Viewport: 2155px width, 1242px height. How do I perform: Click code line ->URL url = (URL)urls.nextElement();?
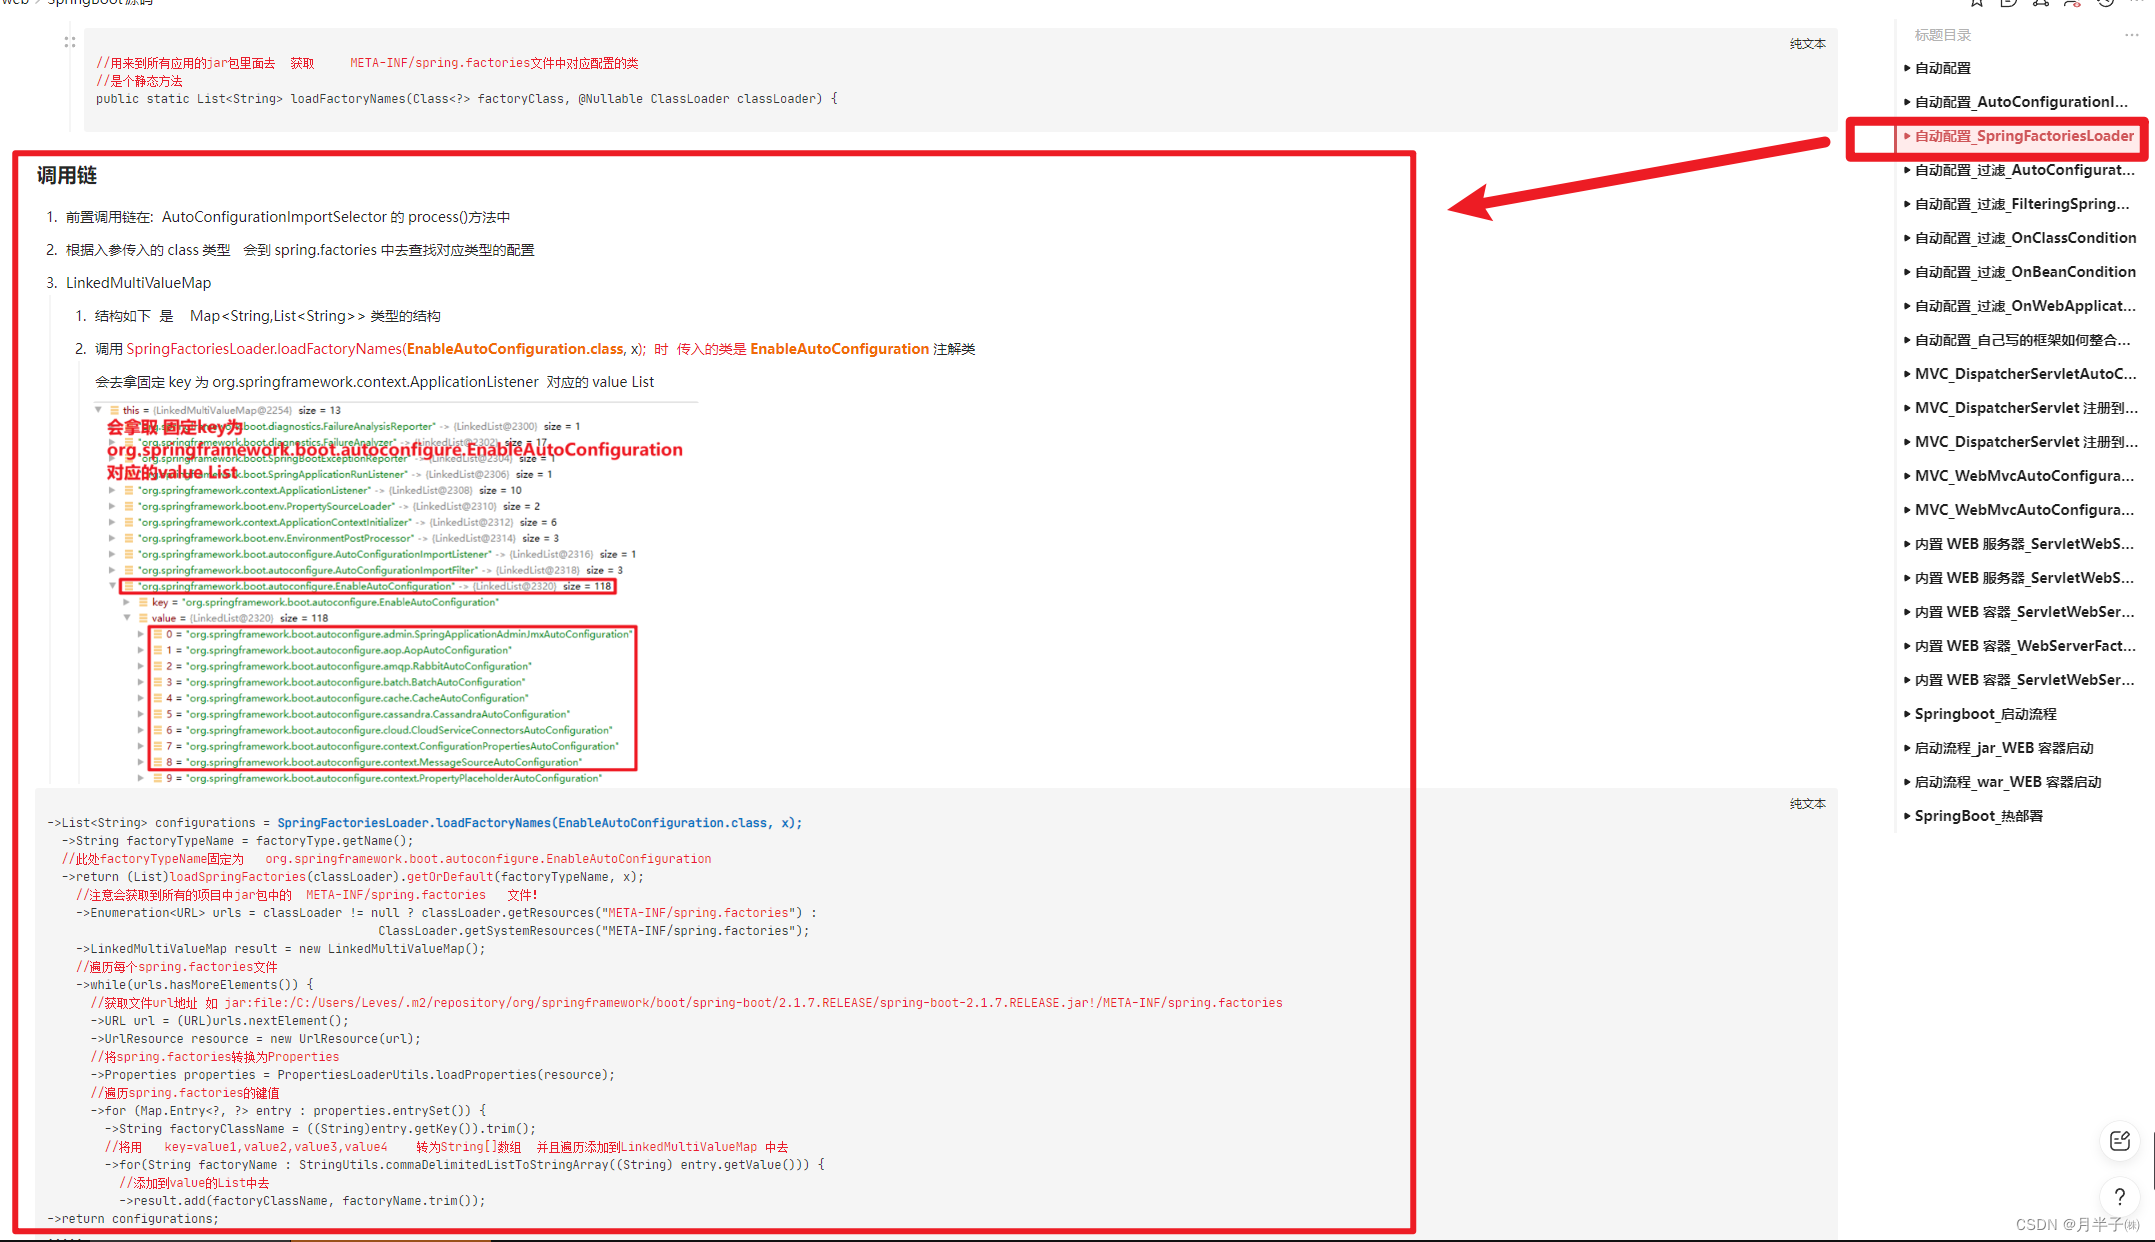(x=220, y=1021)
